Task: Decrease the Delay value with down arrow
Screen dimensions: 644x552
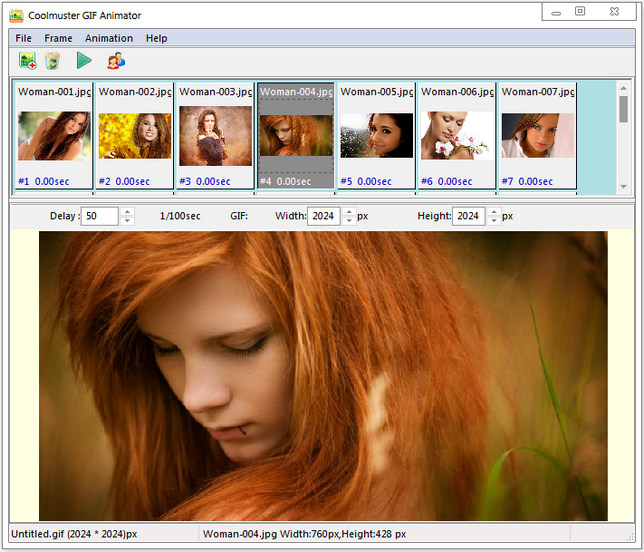Action: (127, 221)
